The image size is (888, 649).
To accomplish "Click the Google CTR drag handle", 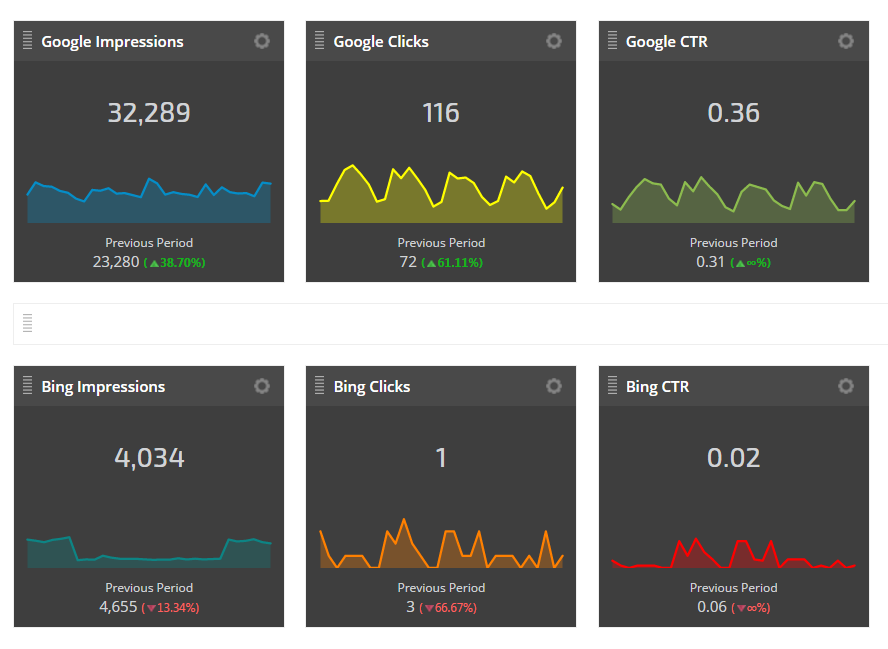I will point(612,41).
